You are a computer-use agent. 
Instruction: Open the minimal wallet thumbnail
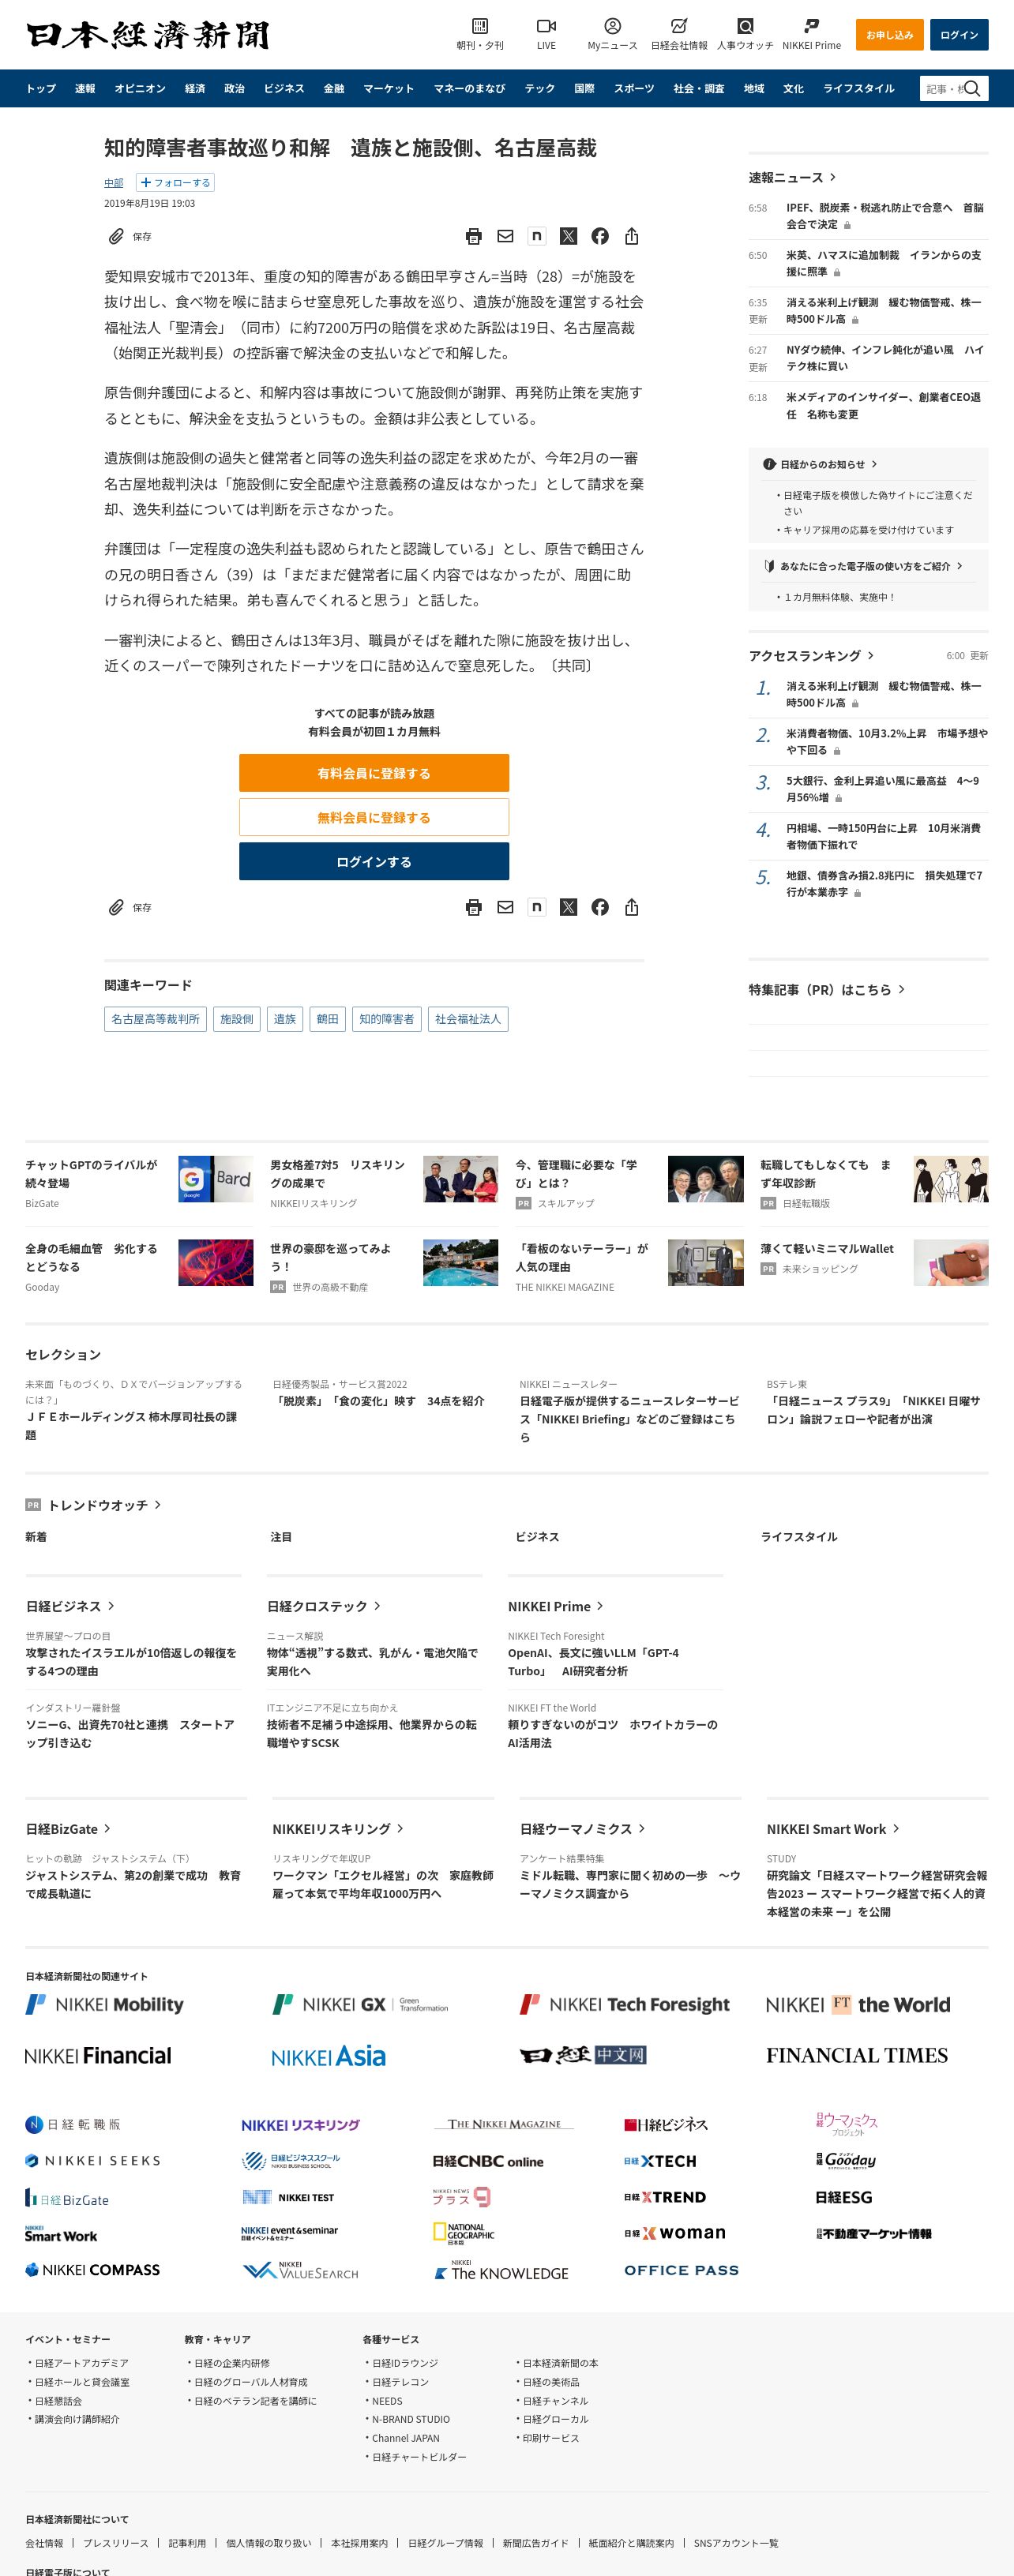[951, 1263]
